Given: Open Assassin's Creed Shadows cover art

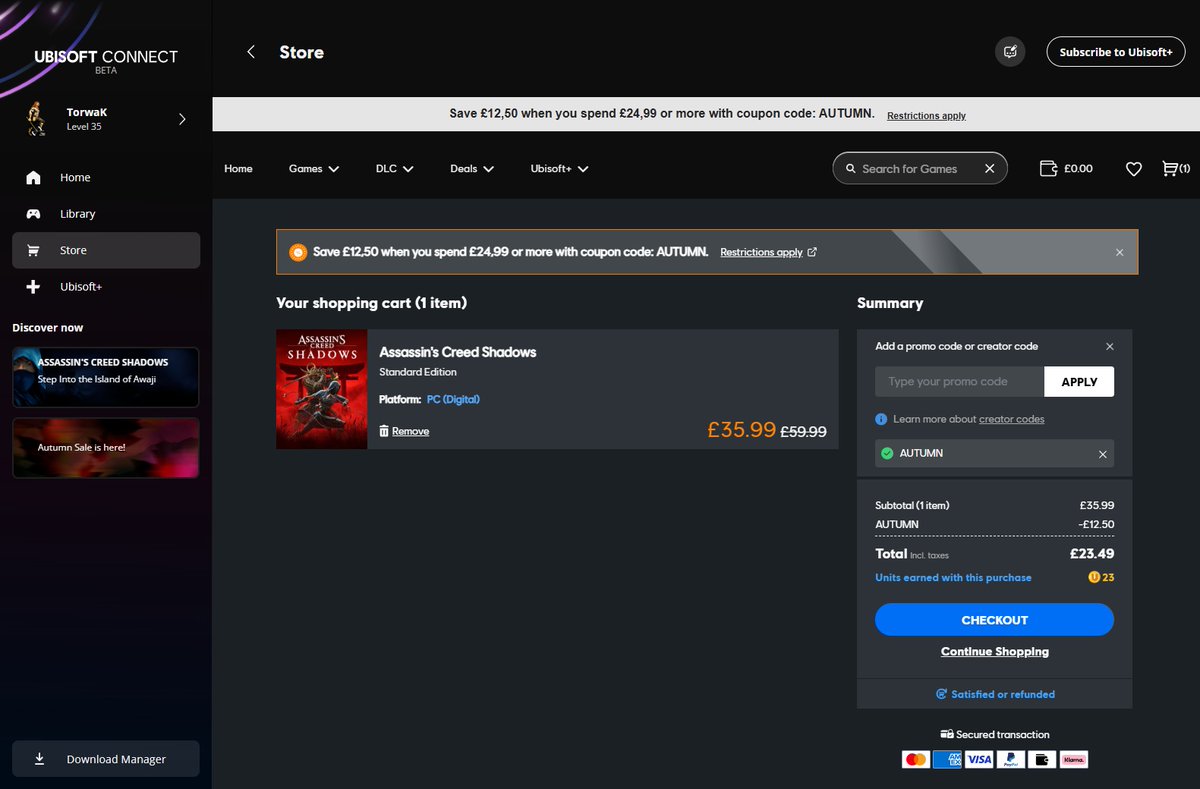Looking at the screenshot, I should (322, 389).
